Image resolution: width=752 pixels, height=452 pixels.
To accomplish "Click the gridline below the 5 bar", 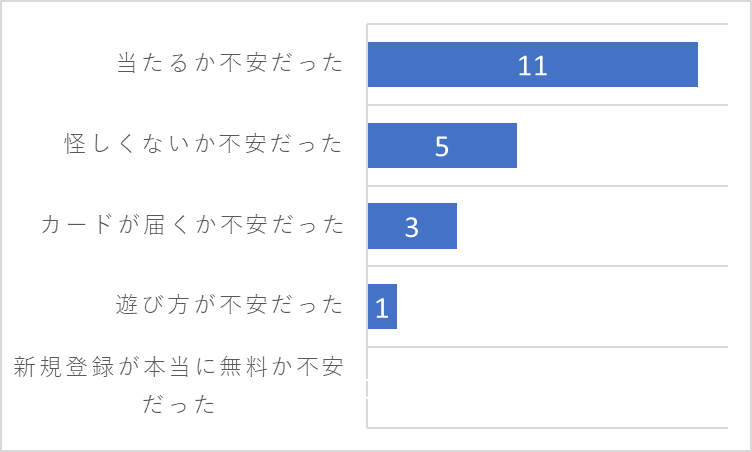I will click(548, 185).
